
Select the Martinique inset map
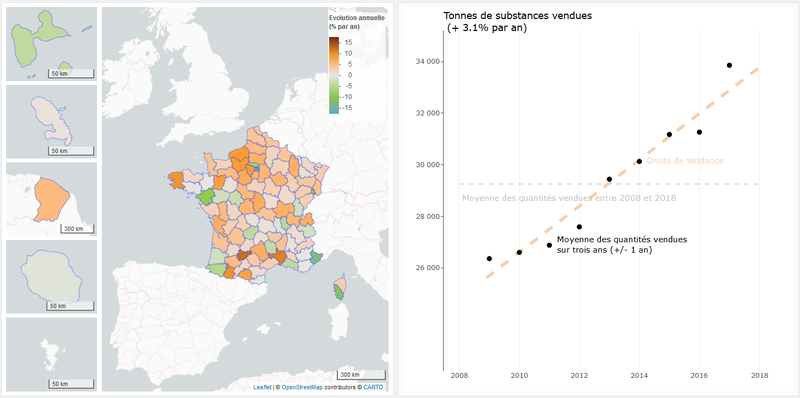click(52, 121)
